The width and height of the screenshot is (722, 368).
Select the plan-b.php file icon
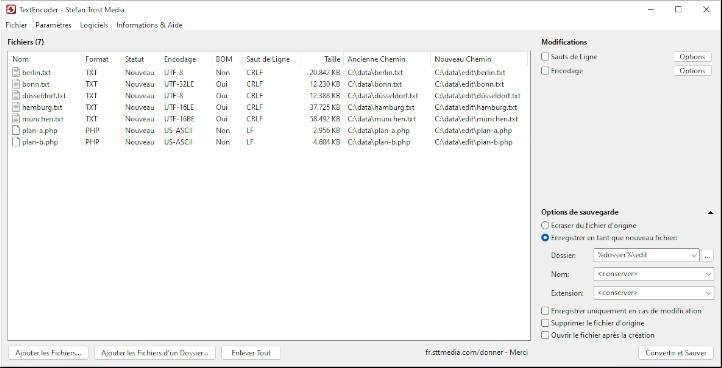pyautogui.click(x=16, y=142)
